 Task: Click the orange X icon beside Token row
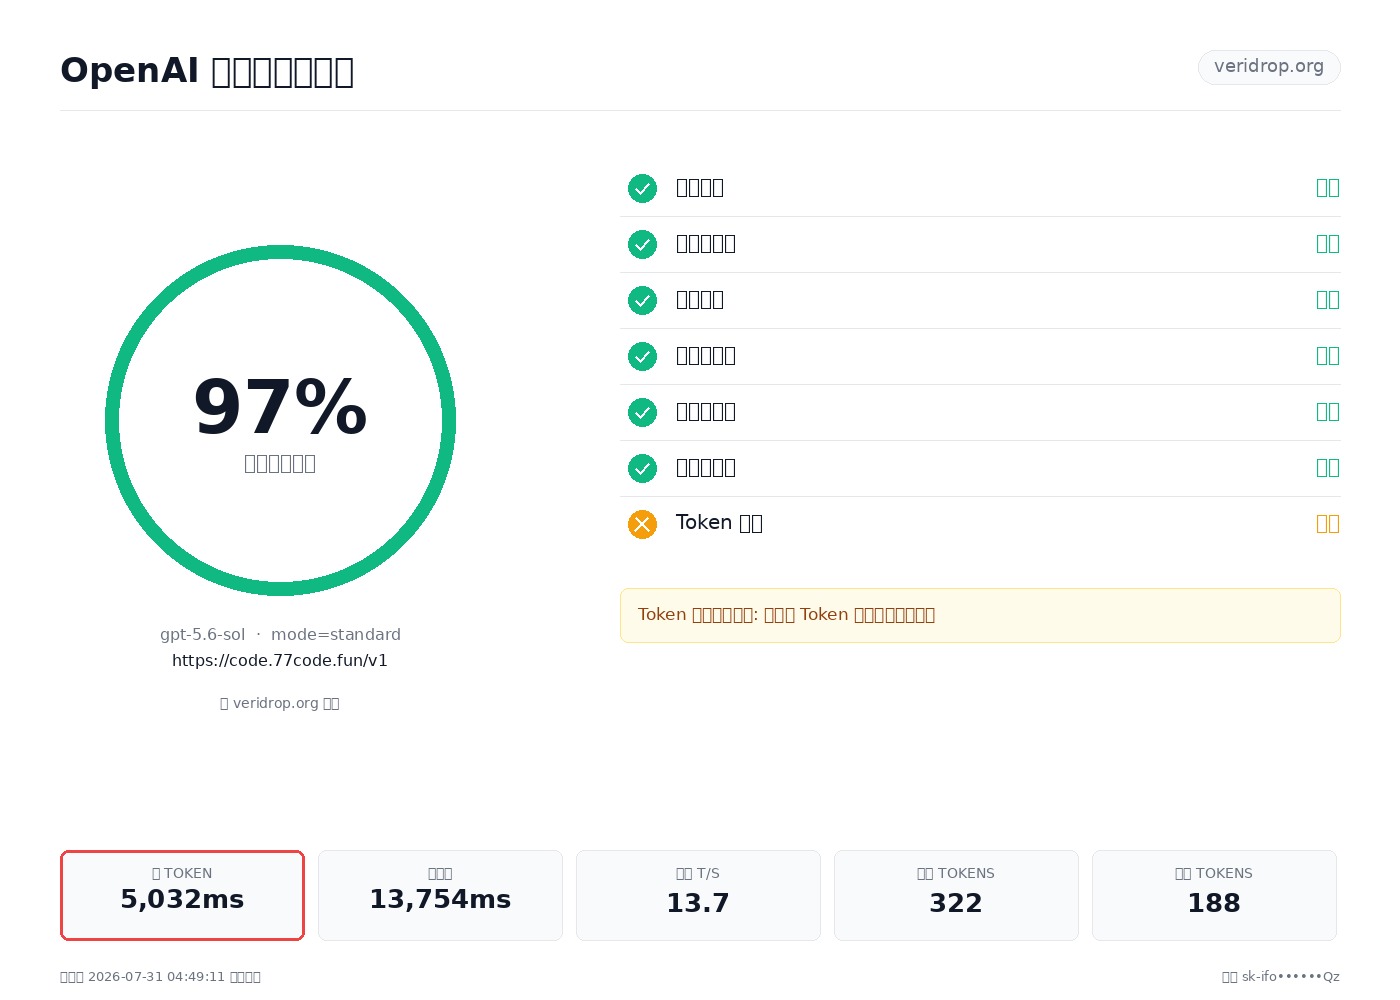tap(642, 524)
